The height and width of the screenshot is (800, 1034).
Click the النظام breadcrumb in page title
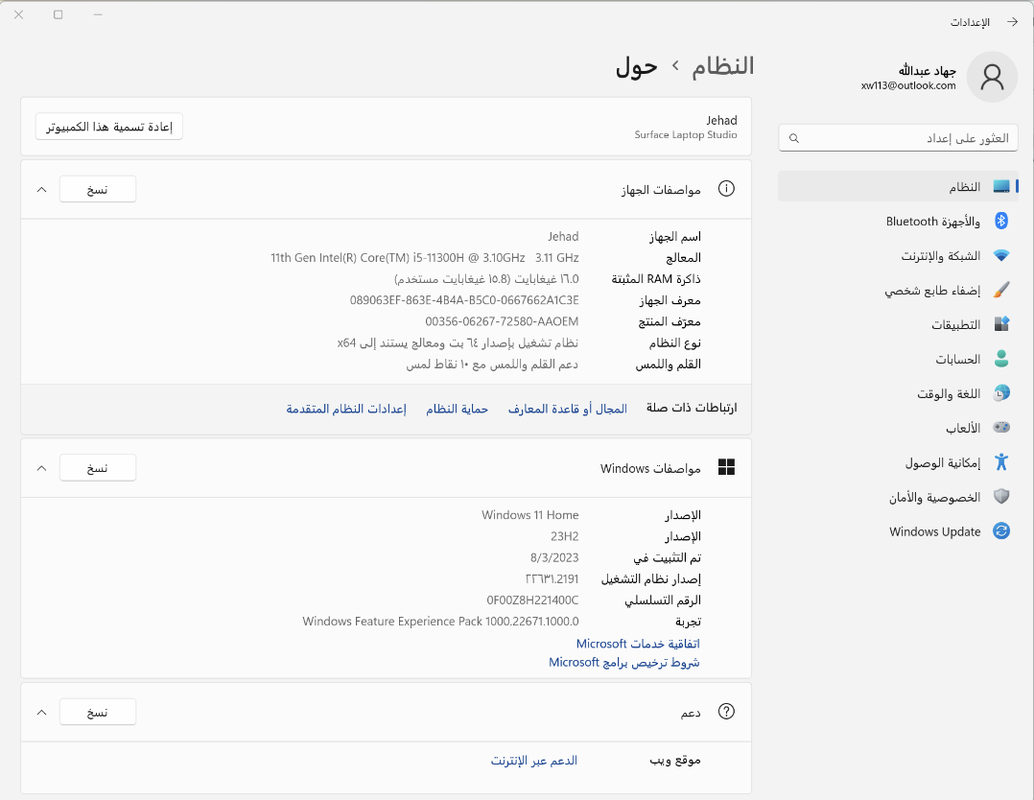[723, 66]
